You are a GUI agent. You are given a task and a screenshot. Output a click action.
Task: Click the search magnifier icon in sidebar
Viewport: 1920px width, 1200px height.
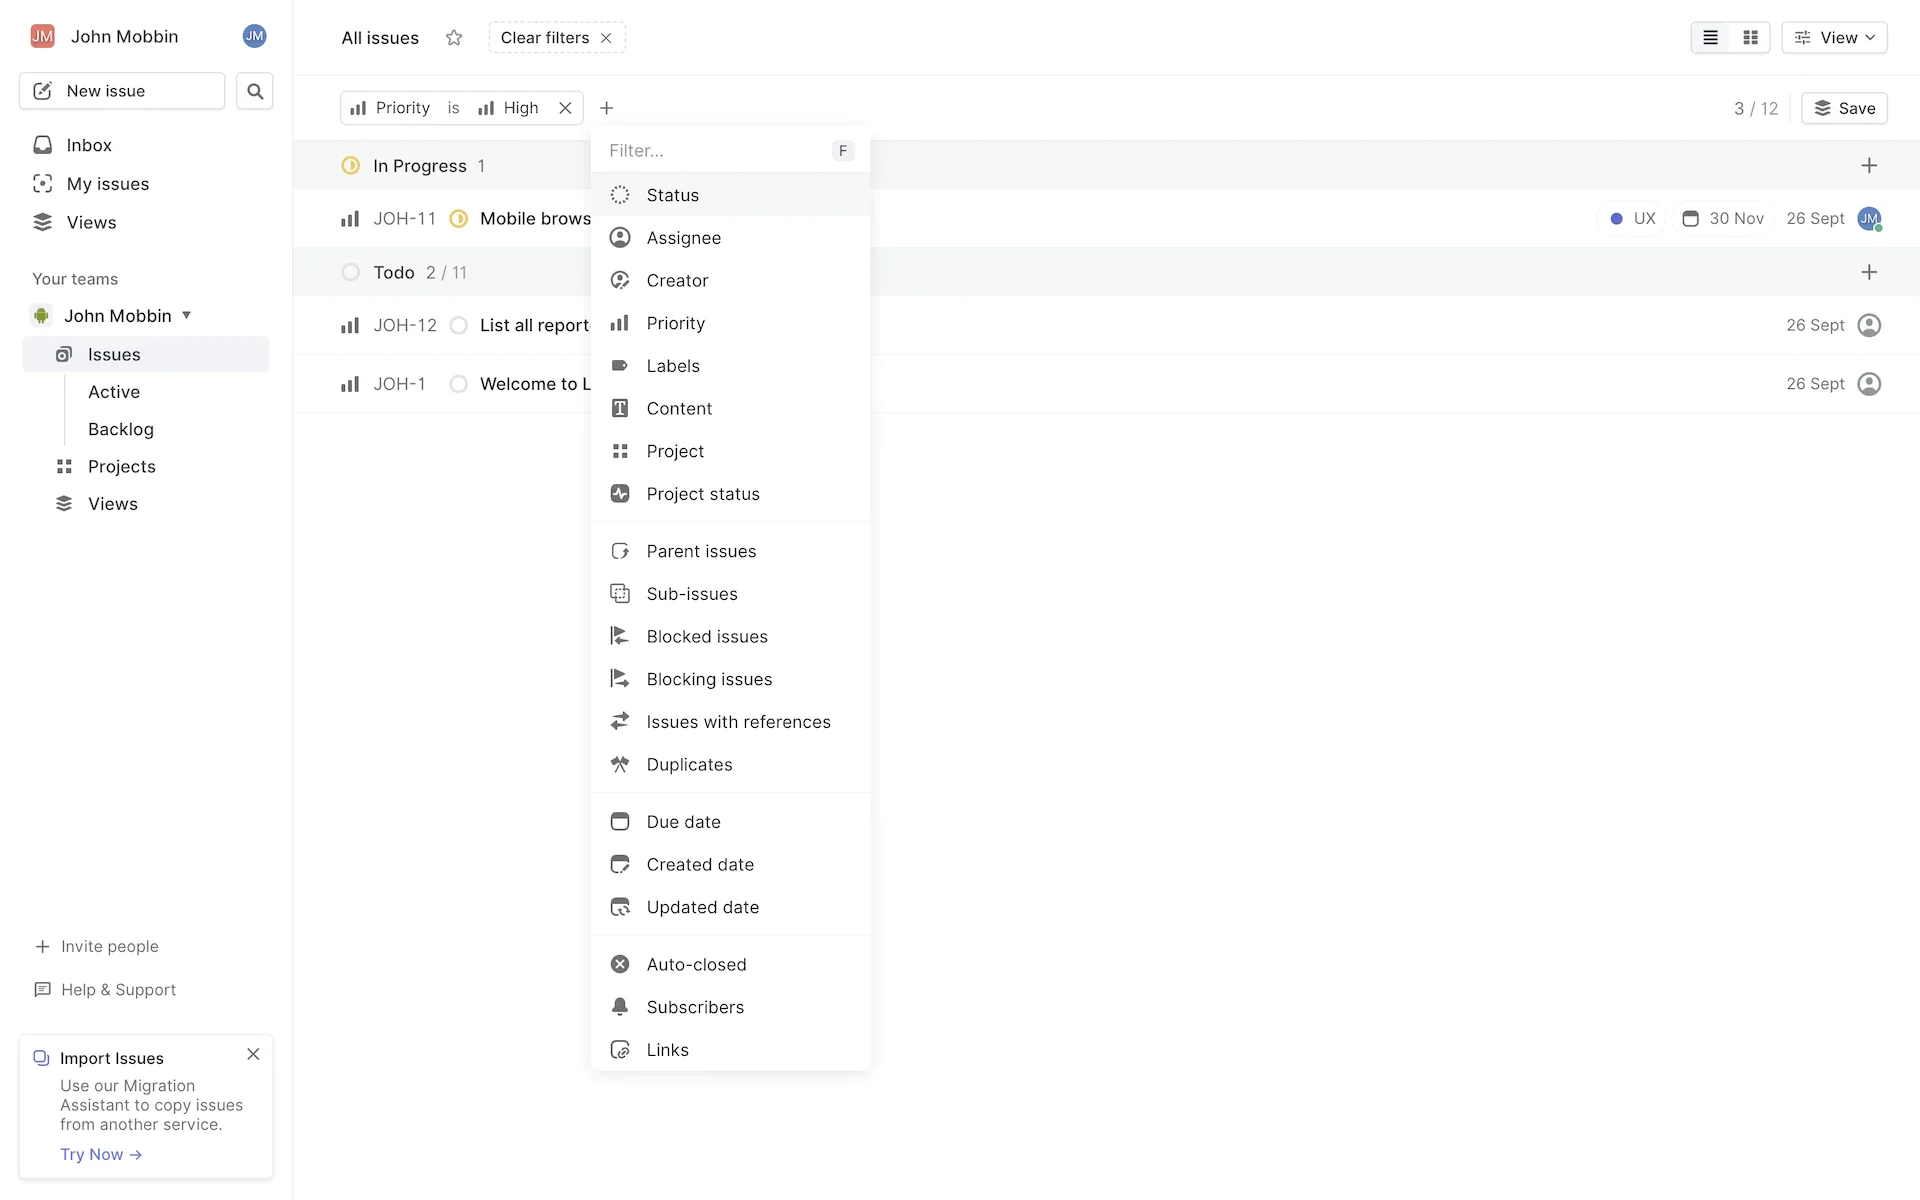click(255, 91)
